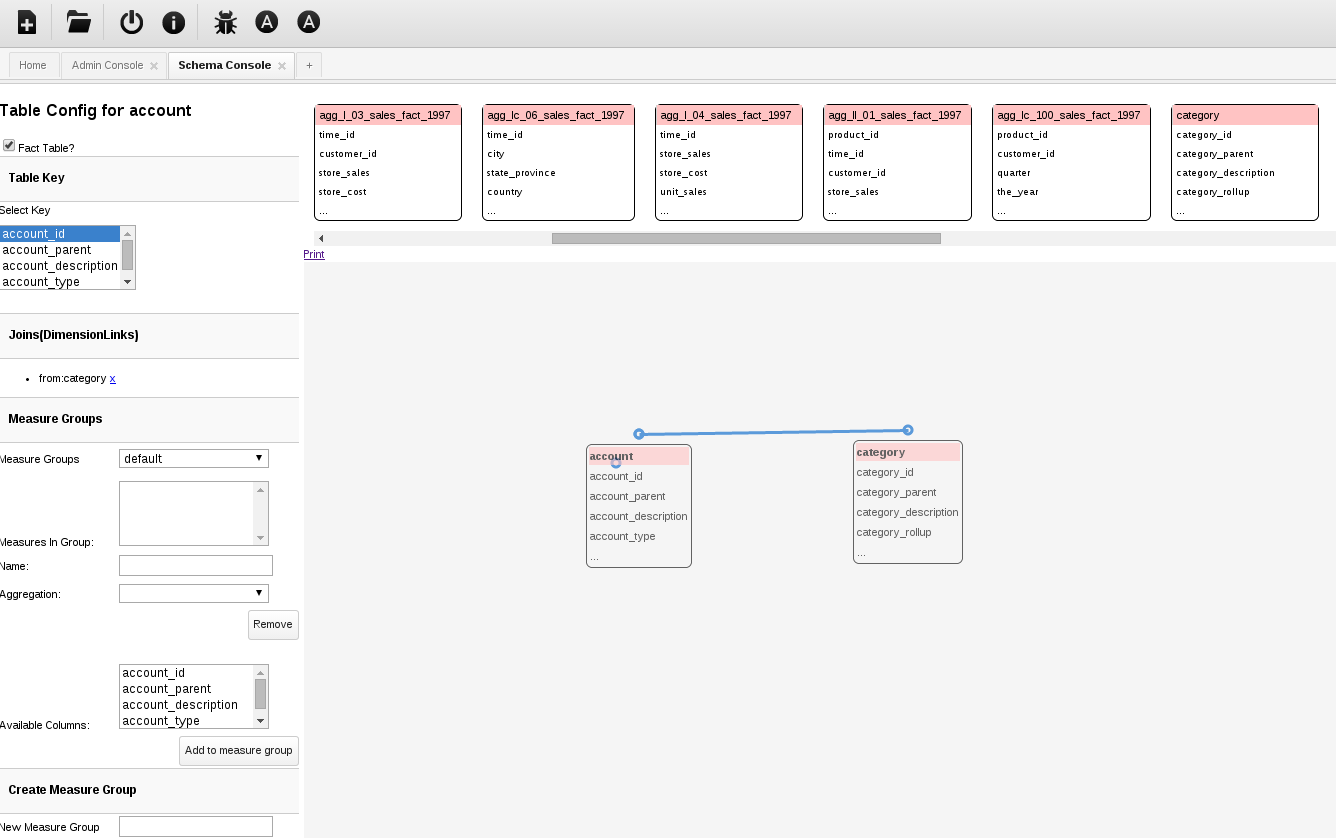The width and height of the screenshot is (1336, 838).
Task: Select account_description in Select Key list
Action: coord(60,266)
